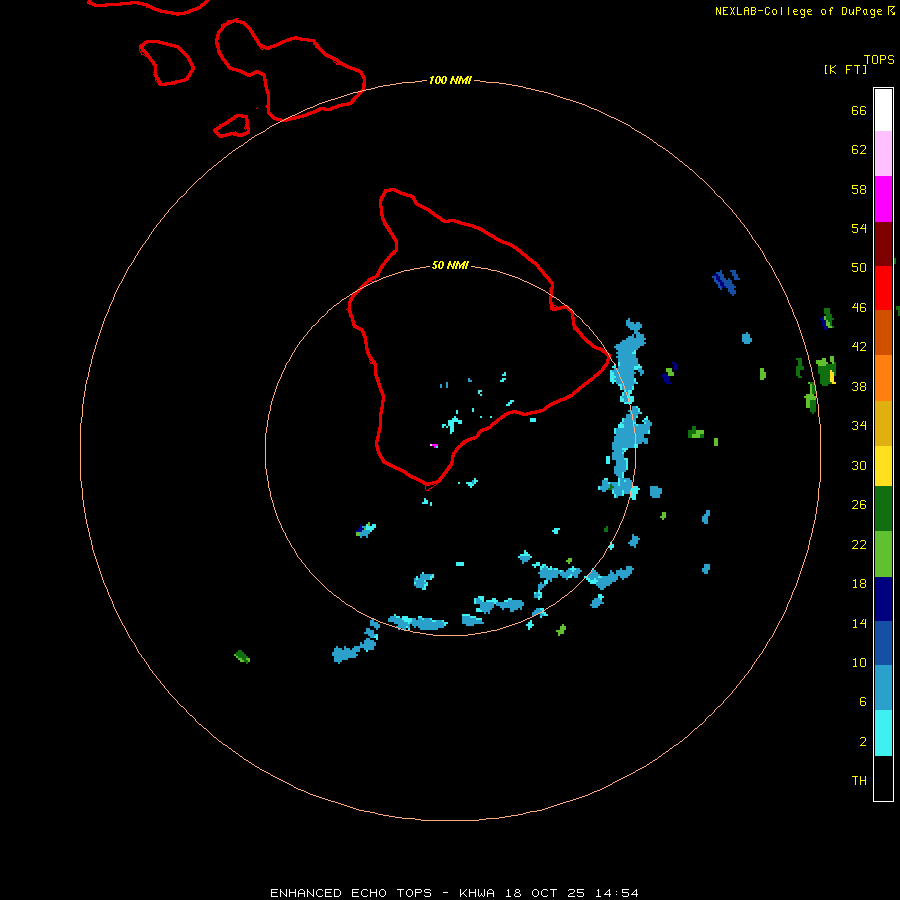Click the 34 value on the scale
The image size is (900, 900).
point(859,426)
